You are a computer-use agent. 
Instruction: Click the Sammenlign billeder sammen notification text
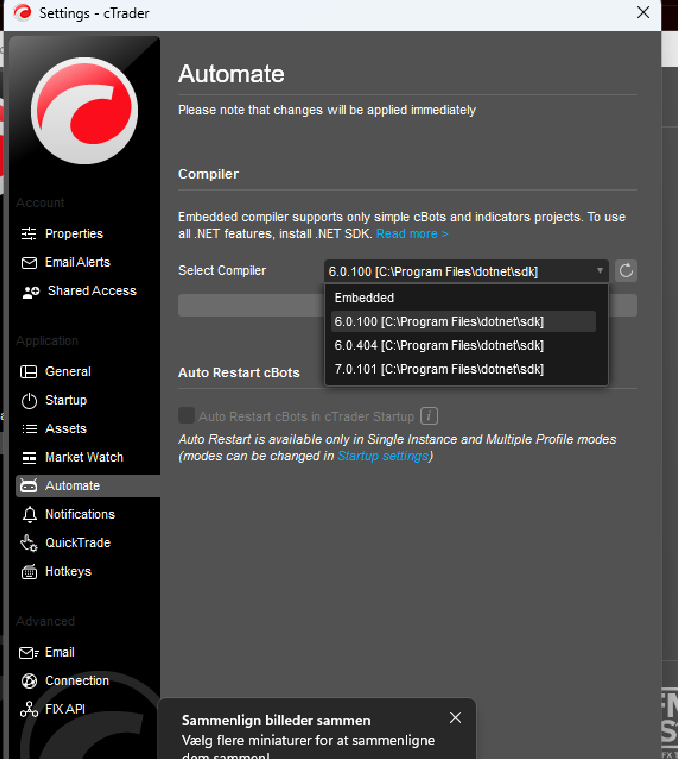click(x=276, y=720)
